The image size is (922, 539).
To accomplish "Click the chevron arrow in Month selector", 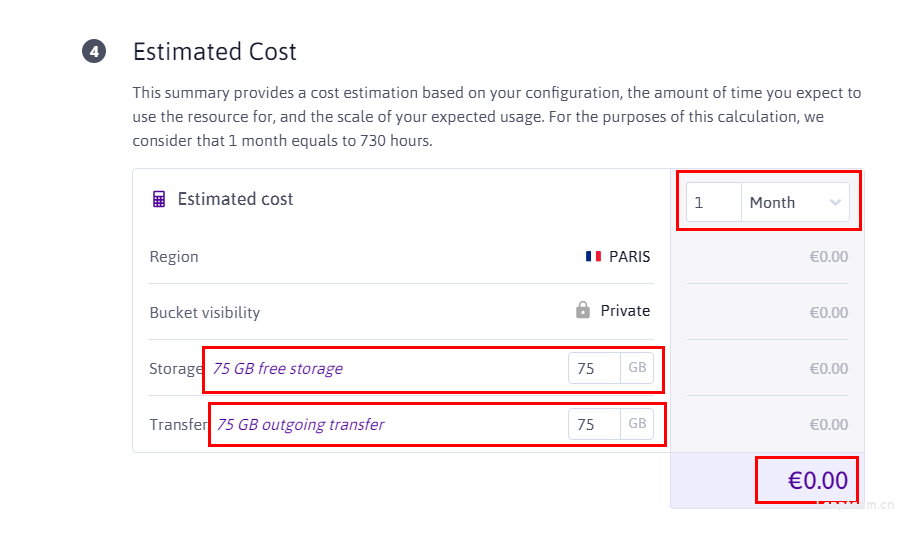I will (x=835, y=202).
